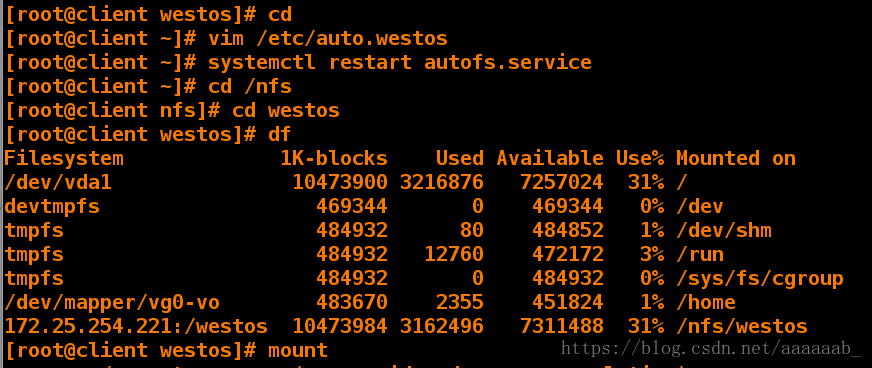Select the 'Available' column header

[550, 158]
